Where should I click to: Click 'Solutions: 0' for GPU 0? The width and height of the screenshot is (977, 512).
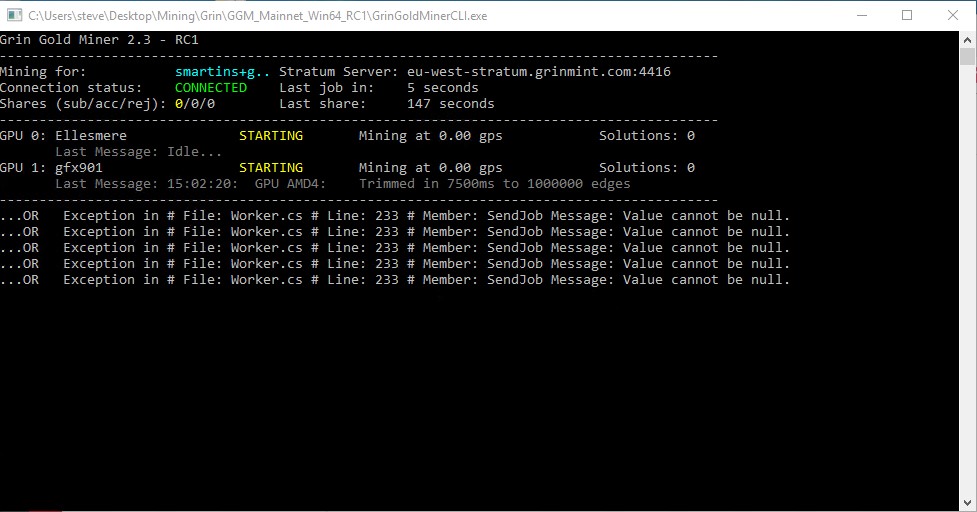click(x=647, y=136)
